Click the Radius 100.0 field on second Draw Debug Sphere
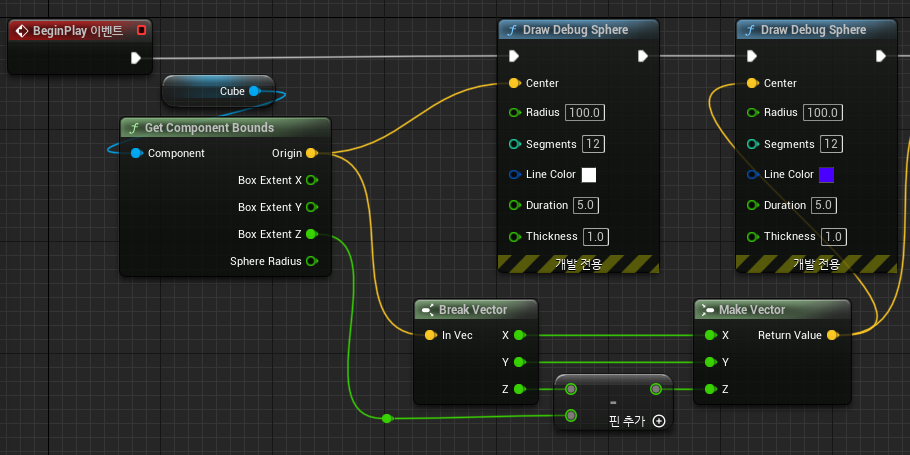The height and width of the screenshot is (455, 910). pos(823,113)
